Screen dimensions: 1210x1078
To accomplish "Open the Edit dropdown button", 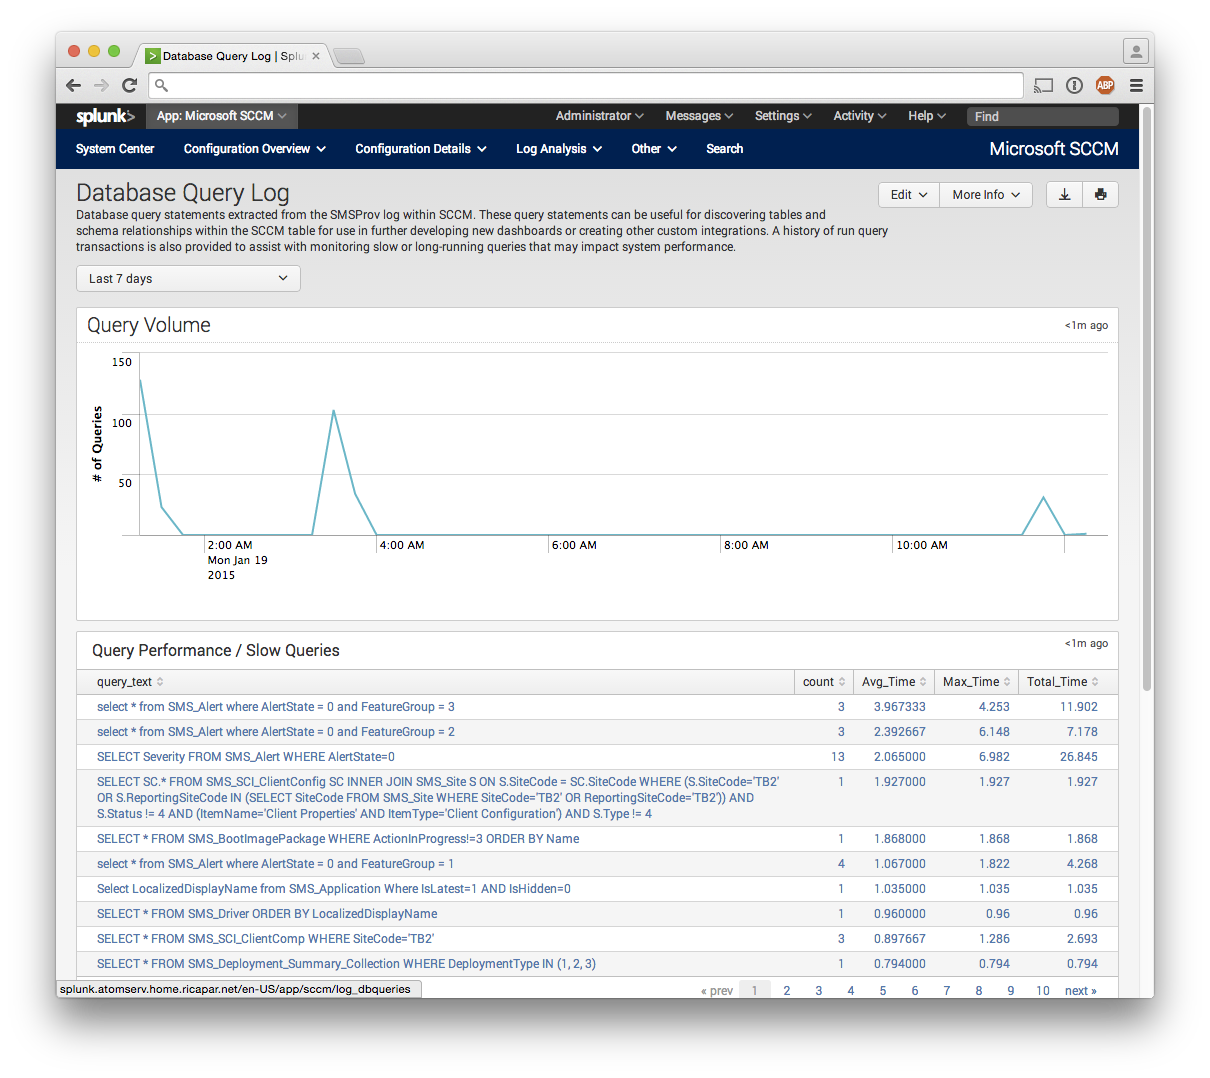I will click(x=909, y=195).
